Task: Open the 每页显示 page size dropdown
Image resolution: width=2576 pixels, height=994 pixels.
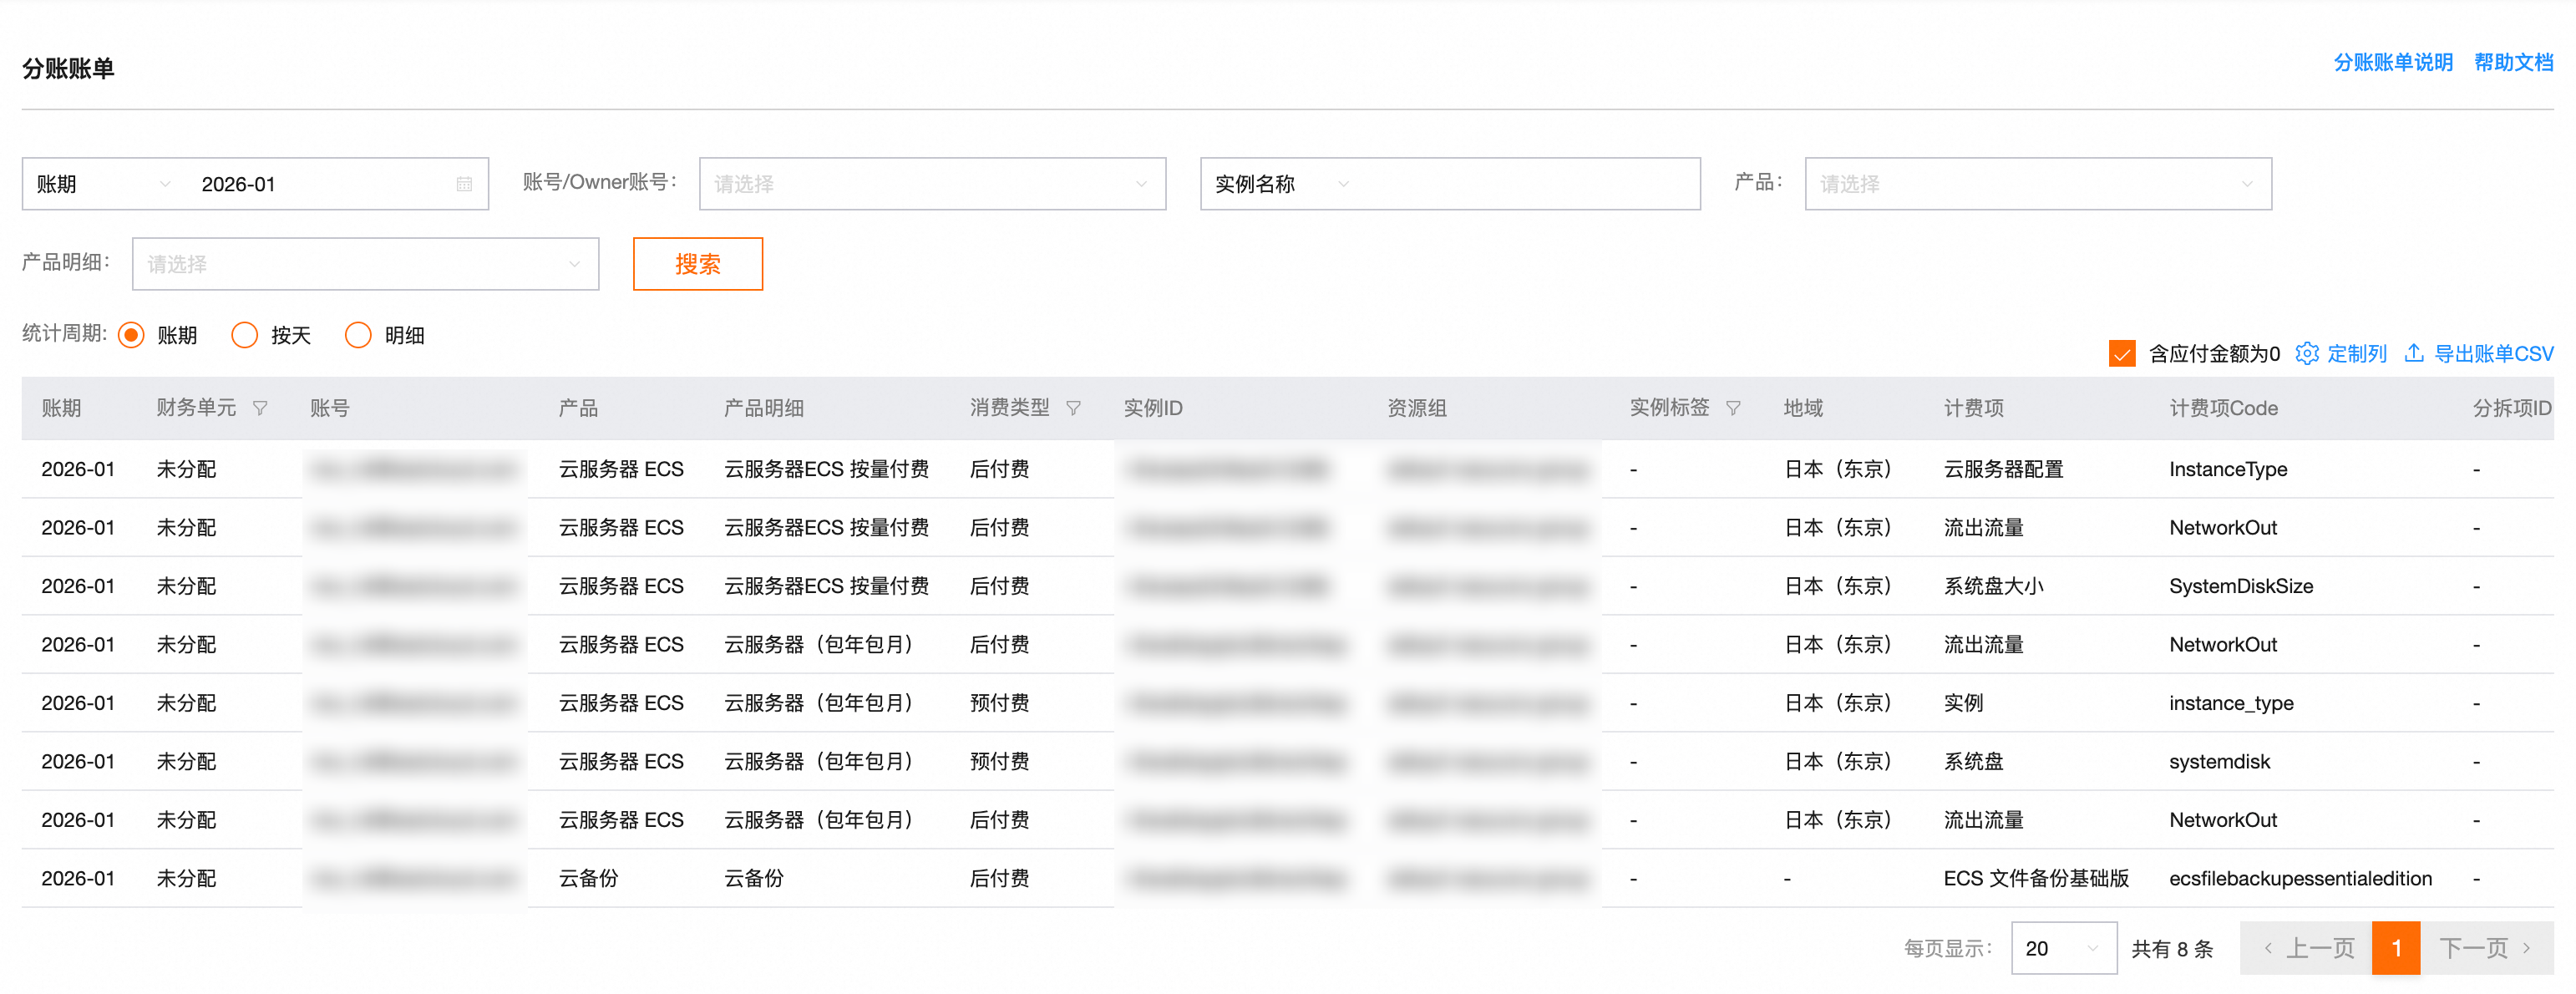Action: pyautogui.click(x=2063, y=948)
